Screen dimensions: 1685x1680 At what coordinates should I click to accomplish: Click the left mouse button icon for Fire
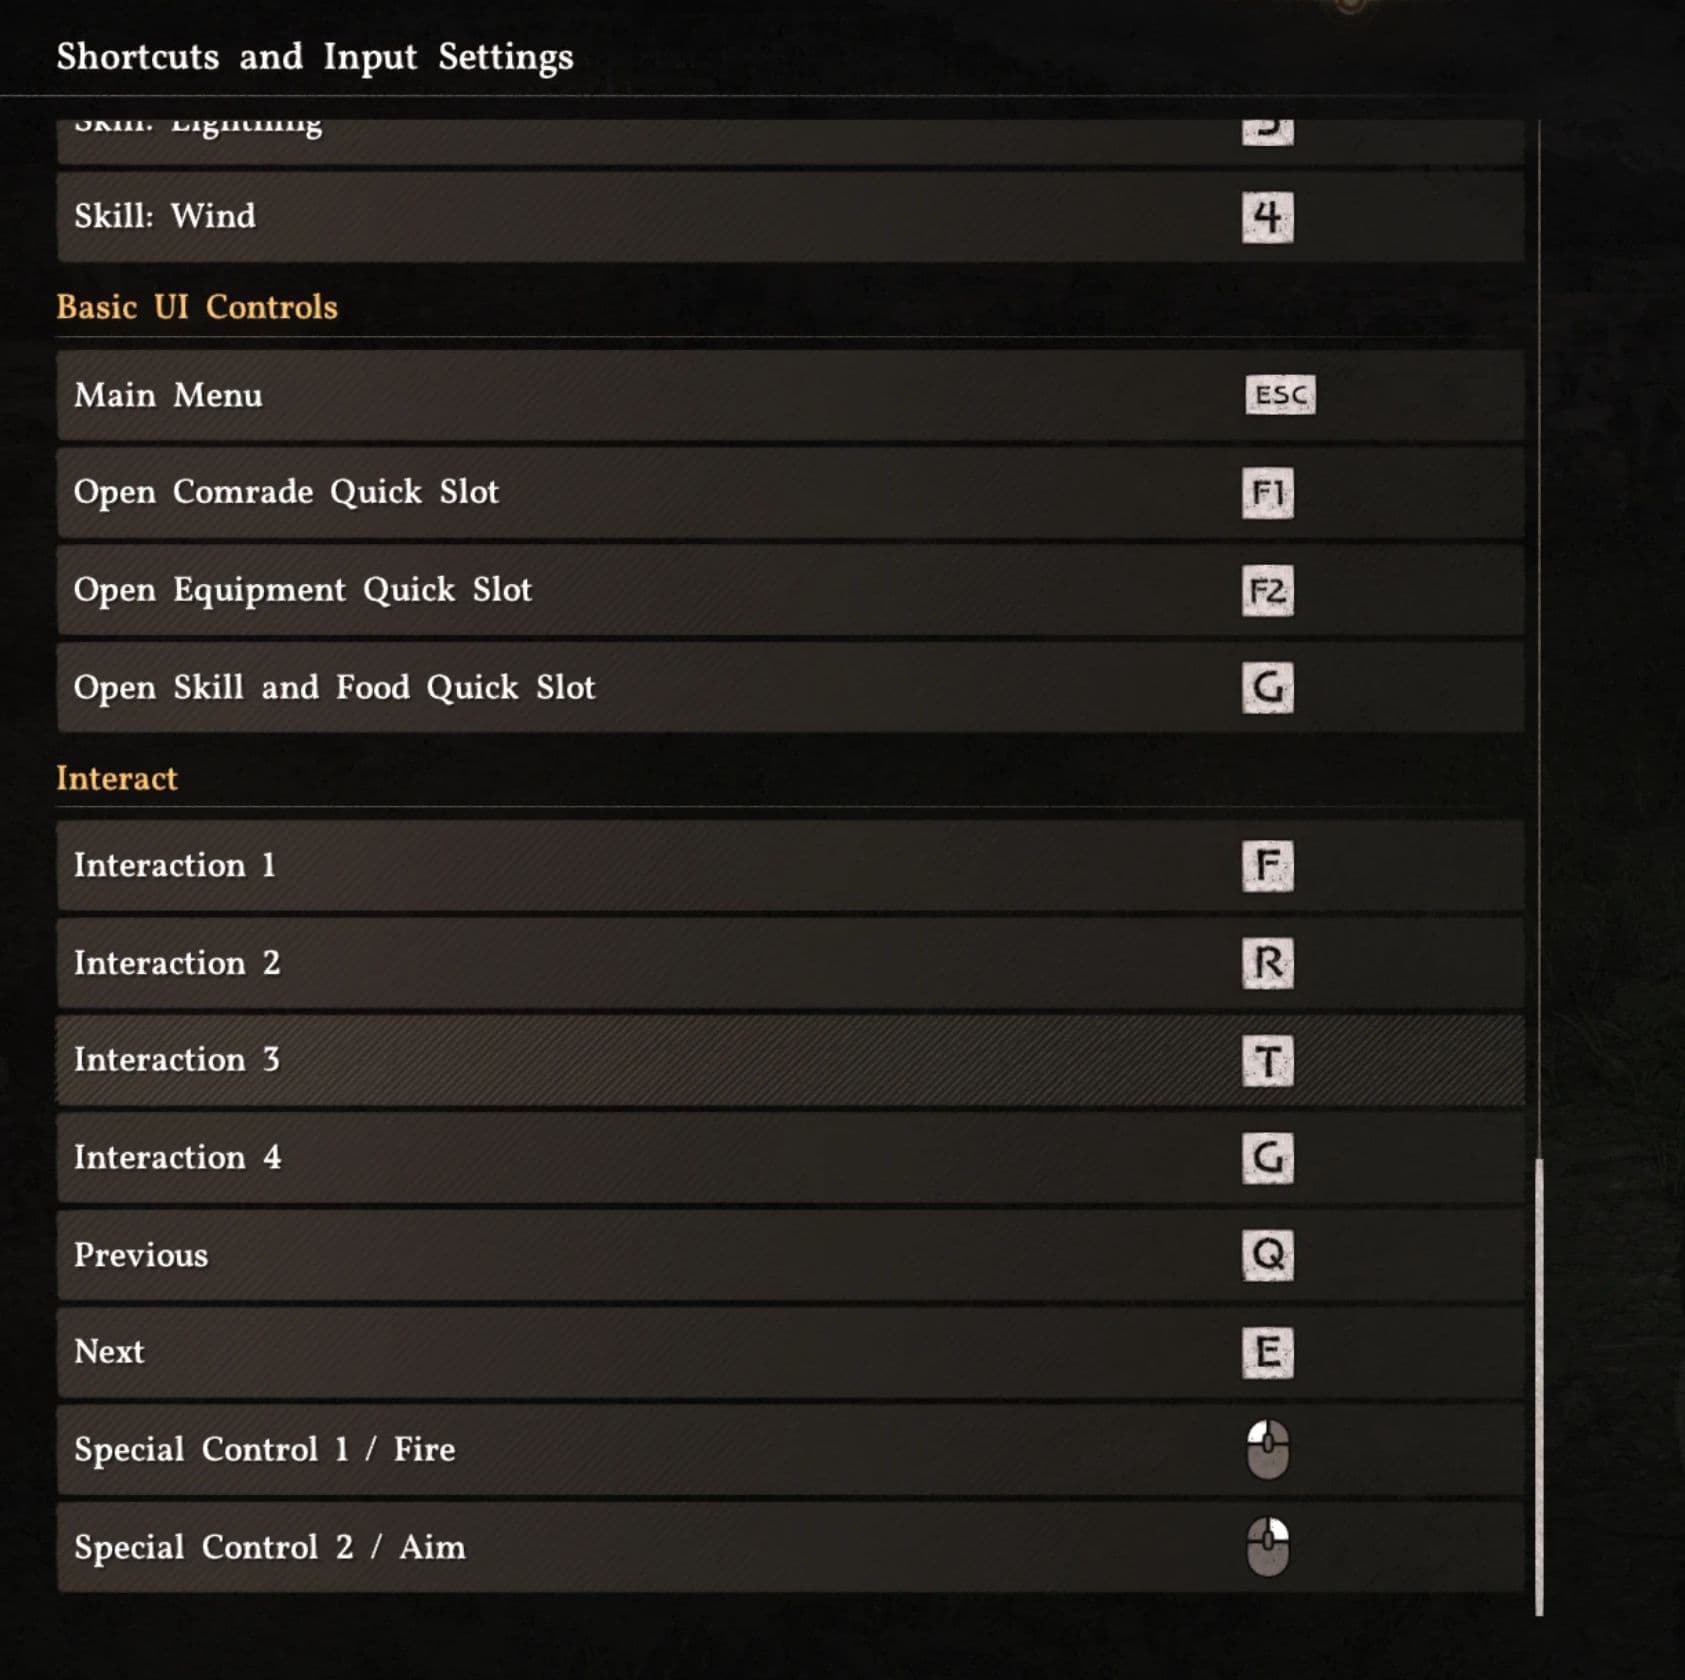pos(1267,1449)
